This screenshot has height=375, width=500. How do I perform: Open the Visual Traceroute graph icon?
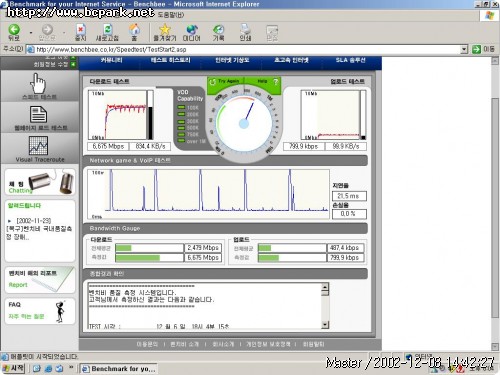pyautogui.click(x=38, y=146)
